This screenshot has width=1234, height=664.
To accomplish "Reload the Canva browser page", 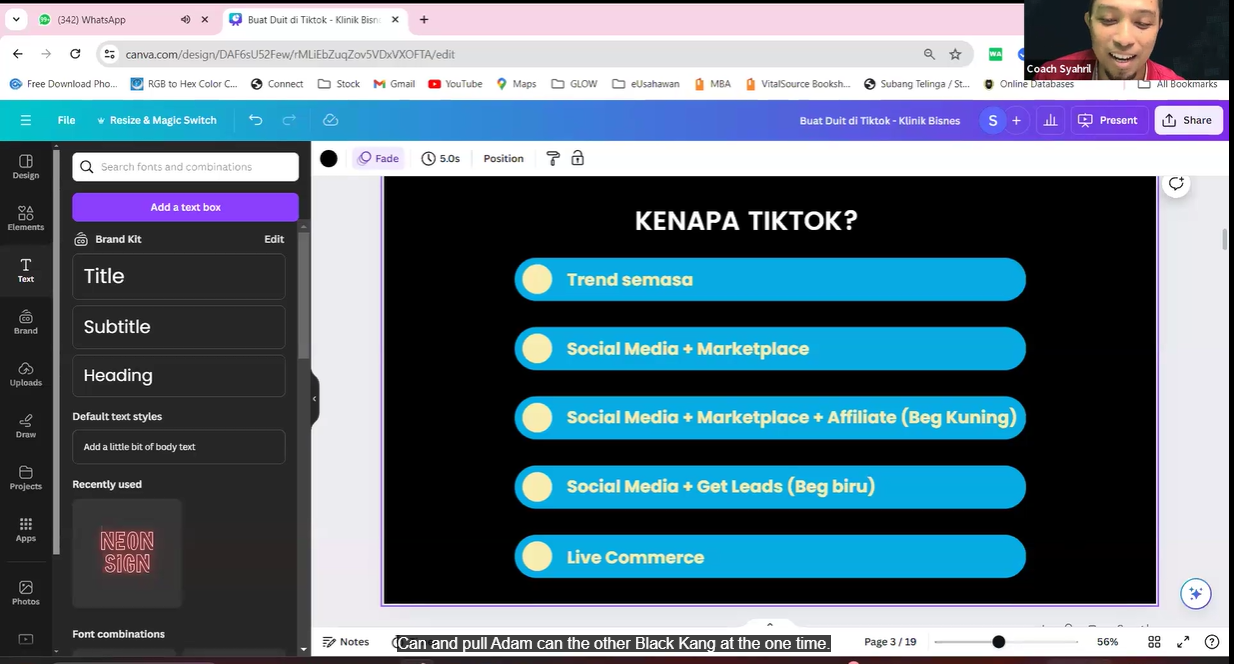I will 75,54.
